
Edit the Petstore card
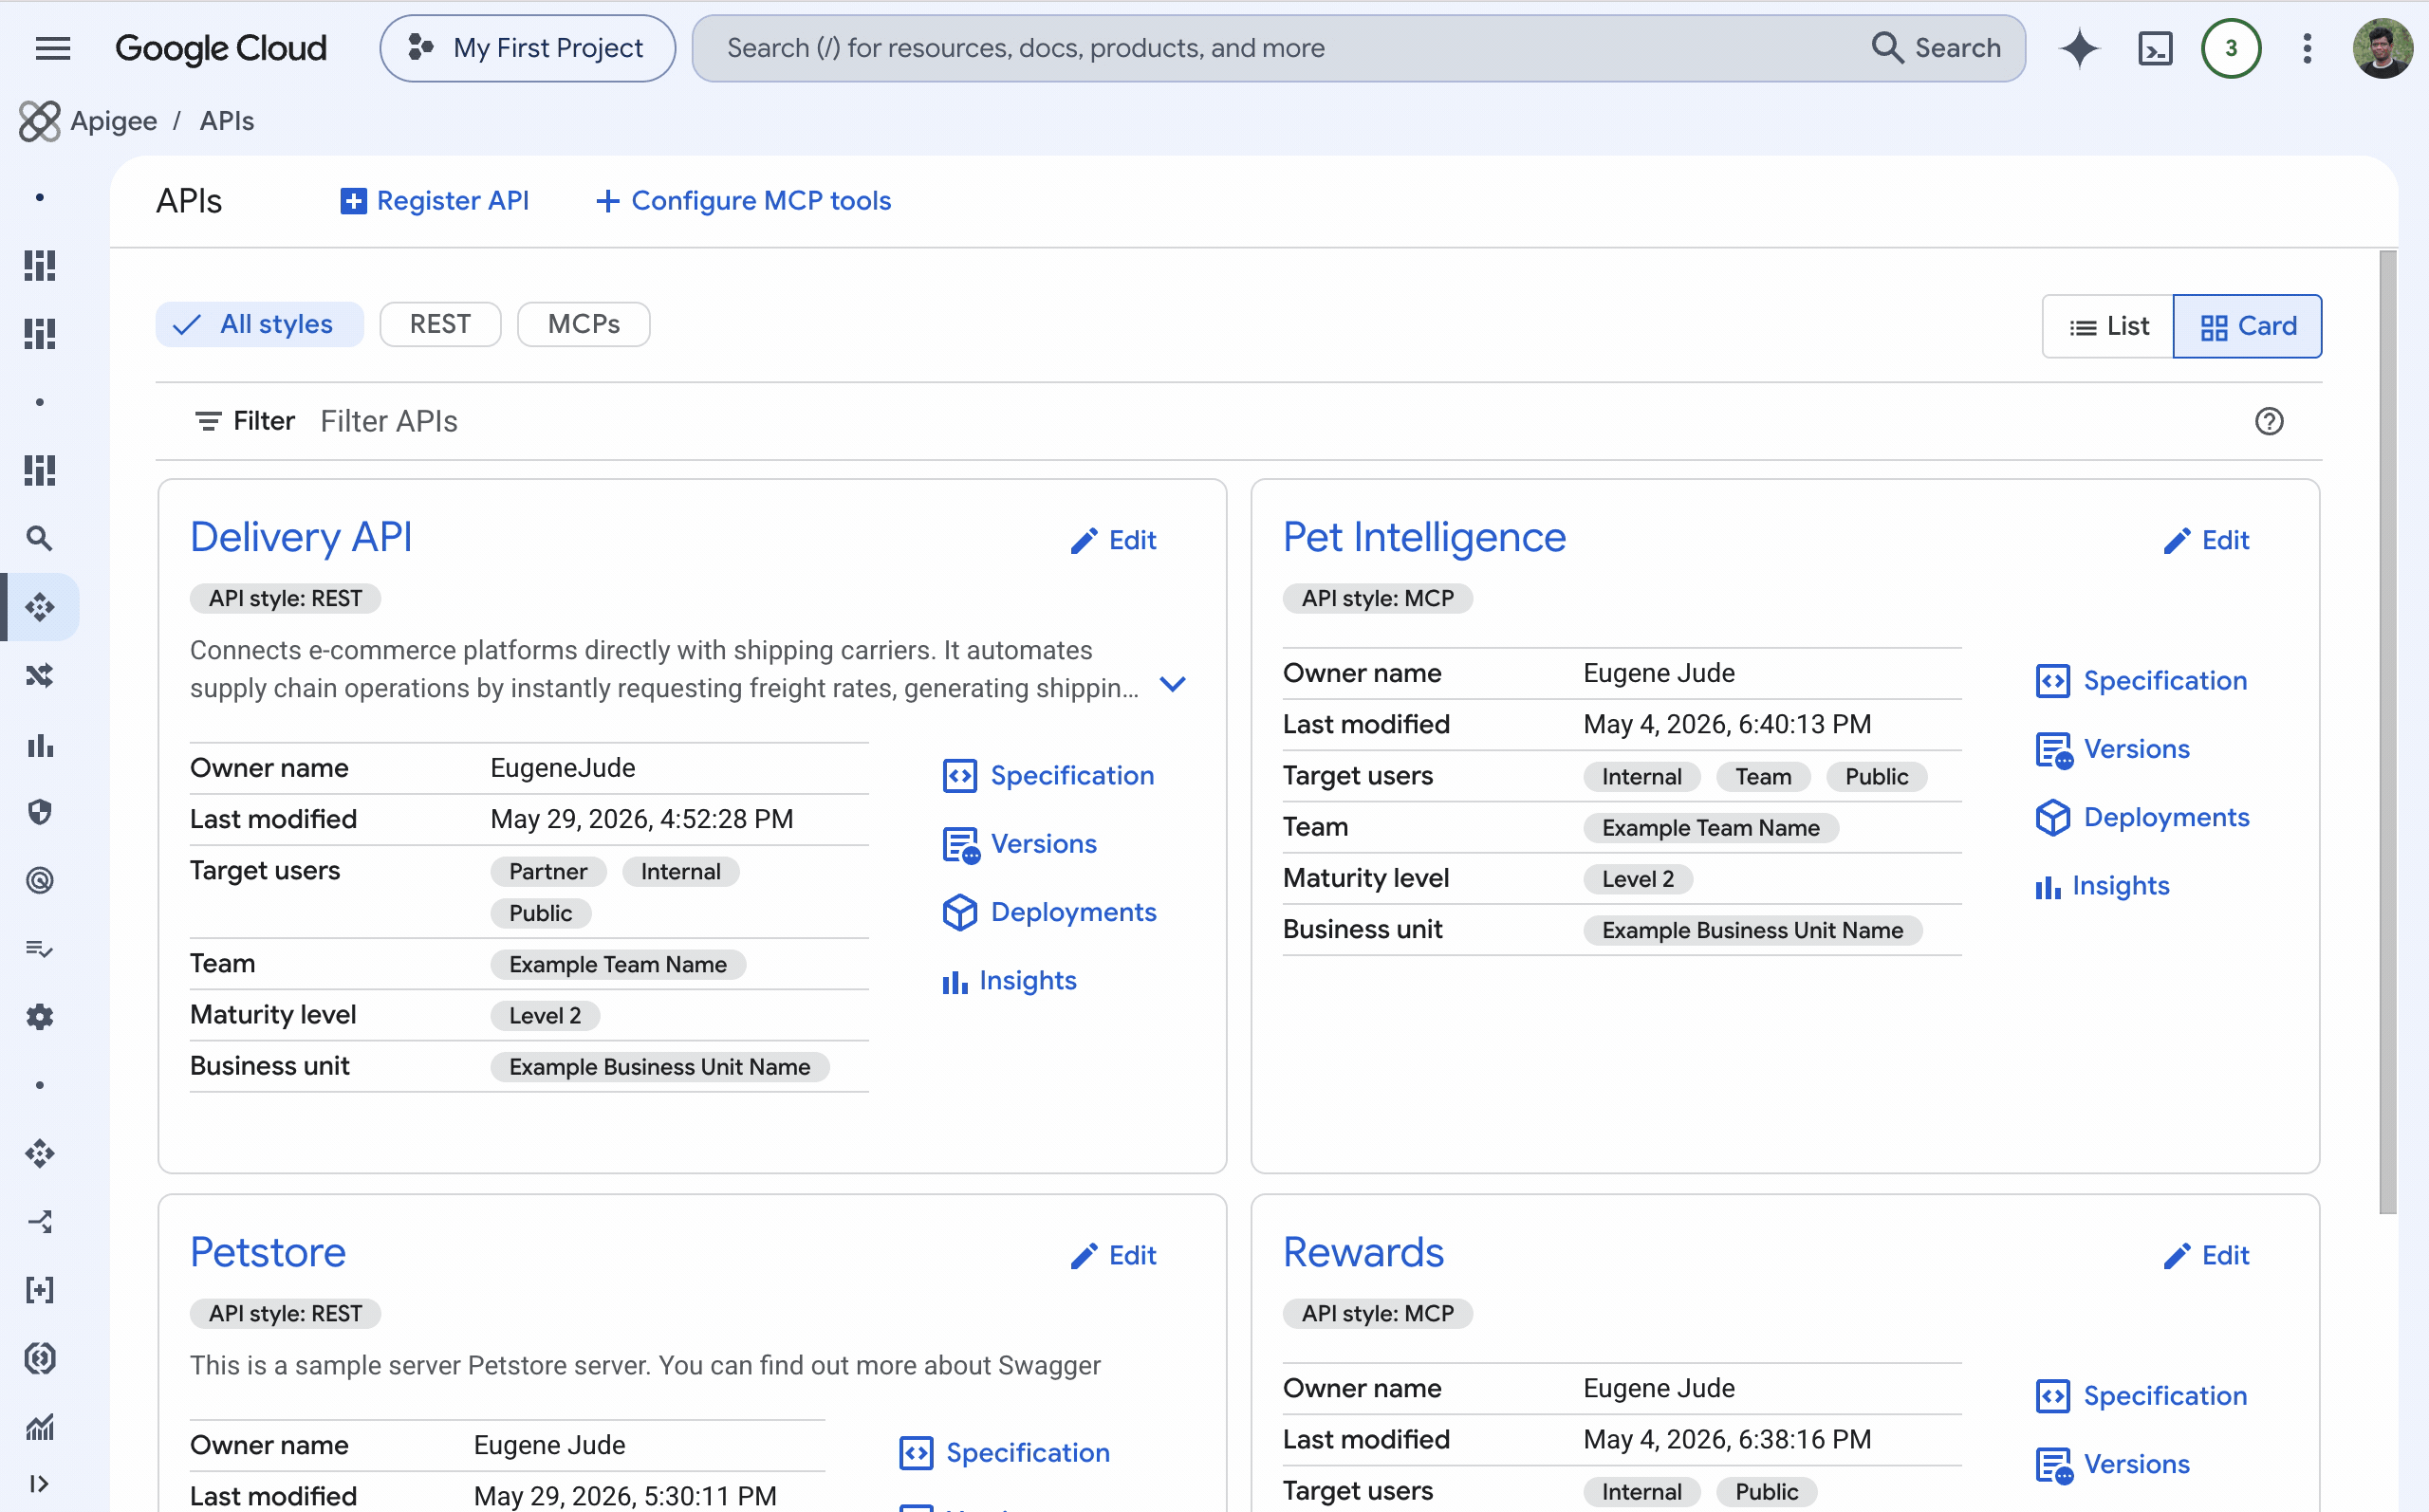pyautogui.click(x=1113, y=1256)
